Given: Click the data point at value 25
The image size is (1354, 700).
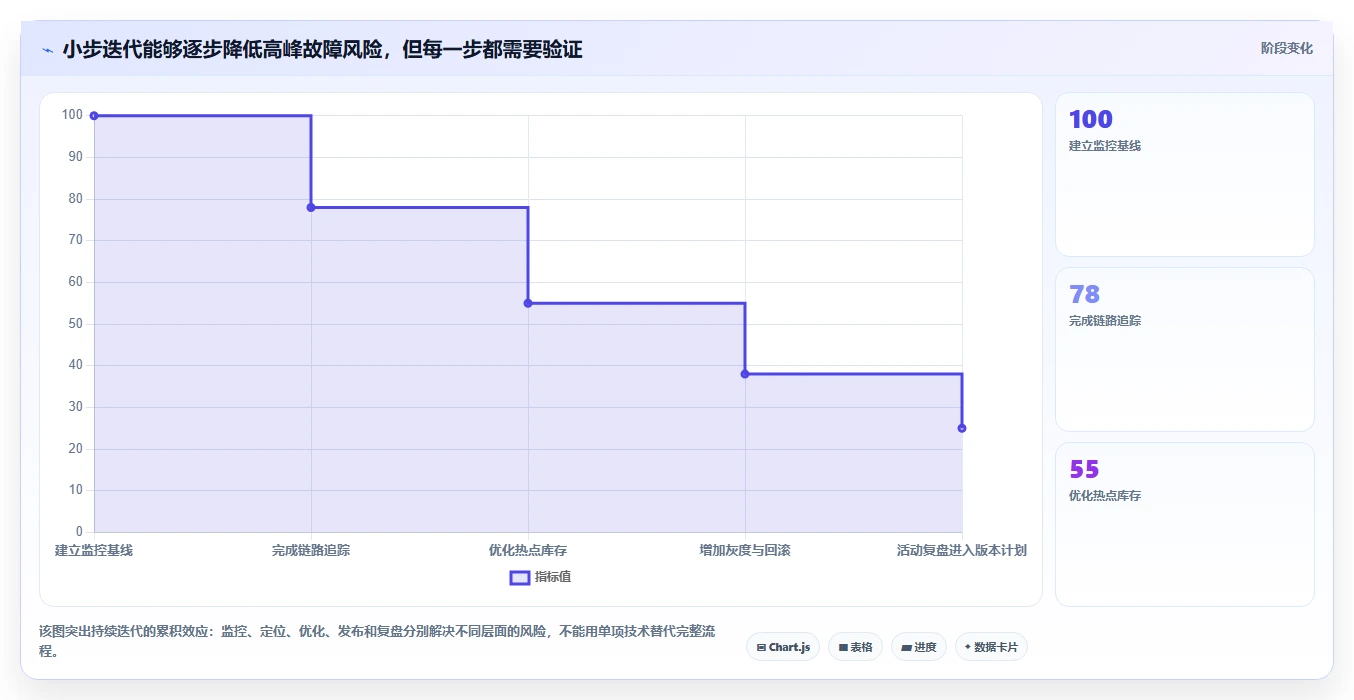Looking at the screenshot, I should click(962, 428).
